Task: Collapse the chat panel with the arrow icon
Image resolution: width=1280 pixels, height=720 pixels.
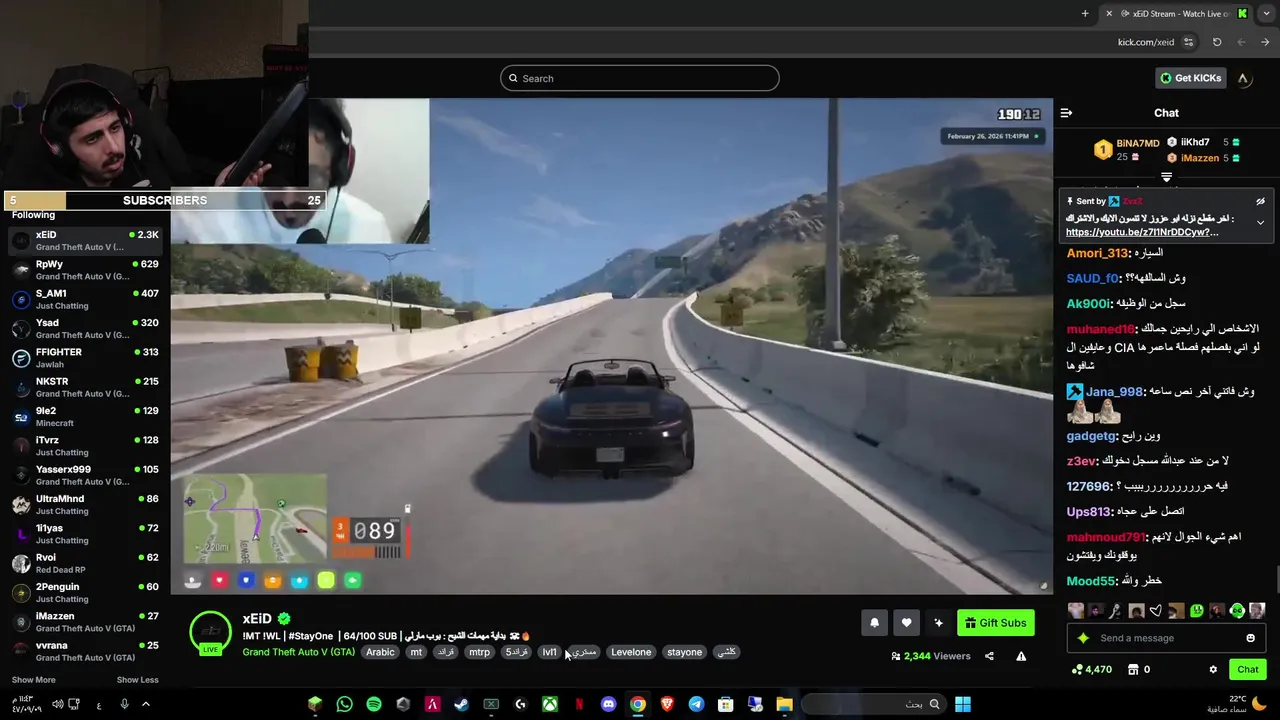Action: pyautogui.click(x=1066, y=113)
